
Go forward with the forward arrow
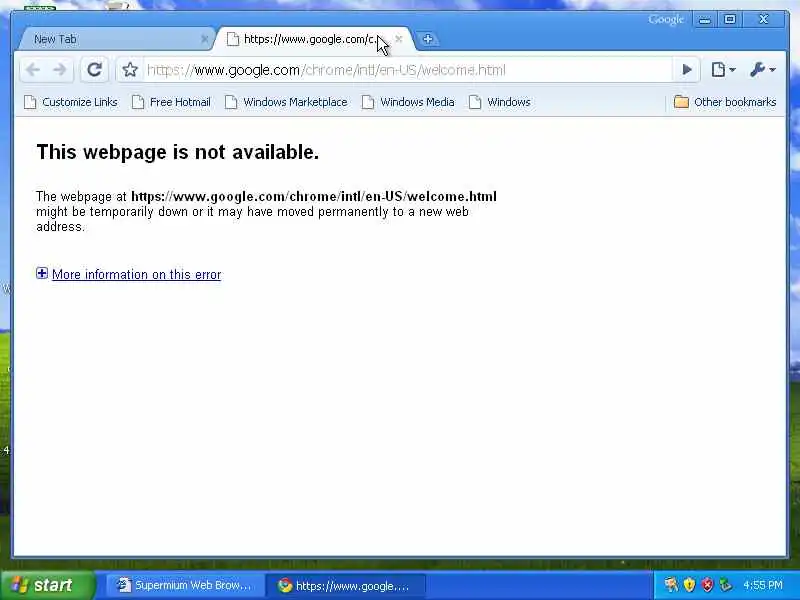pyautogui.click(x=60, y=70)
